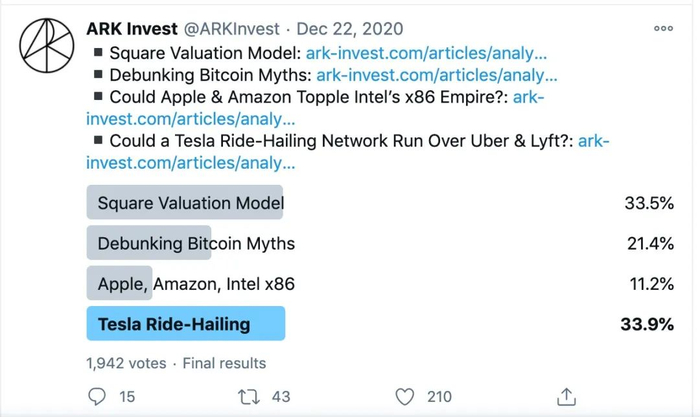
Task: Click the reply speech bubble icon
Action: (97, 397)
